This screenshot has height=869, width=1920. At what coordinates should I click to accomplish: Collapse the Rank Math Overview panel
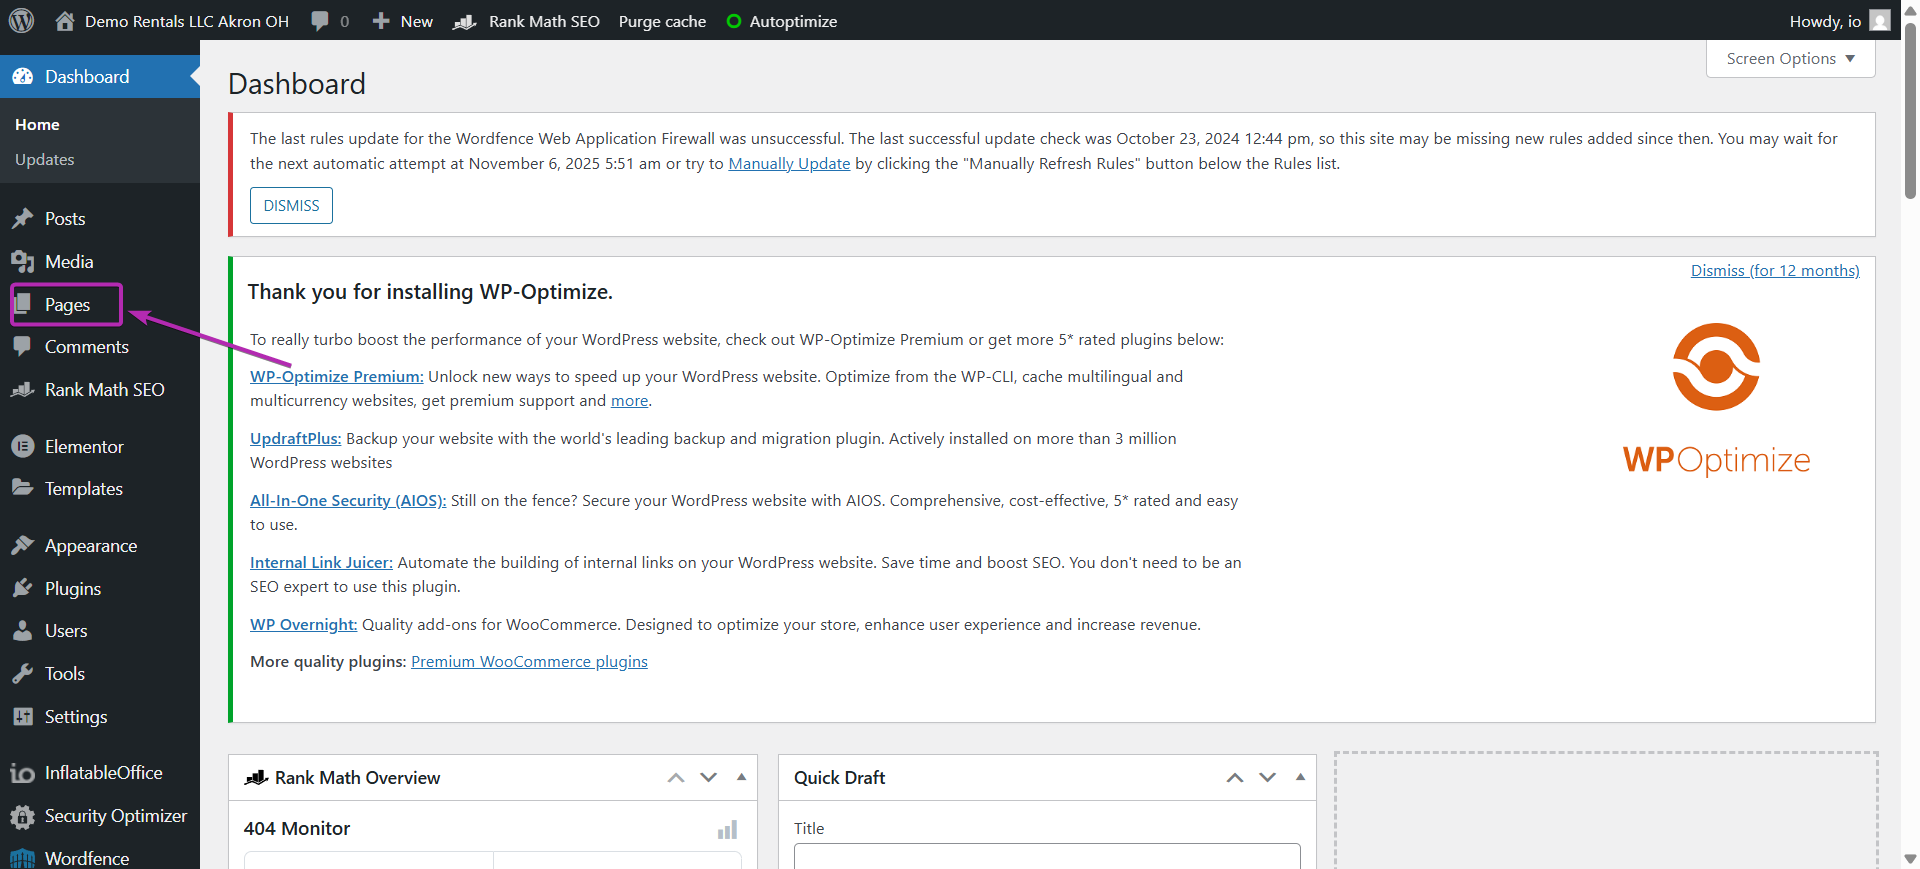pos(741,777)
